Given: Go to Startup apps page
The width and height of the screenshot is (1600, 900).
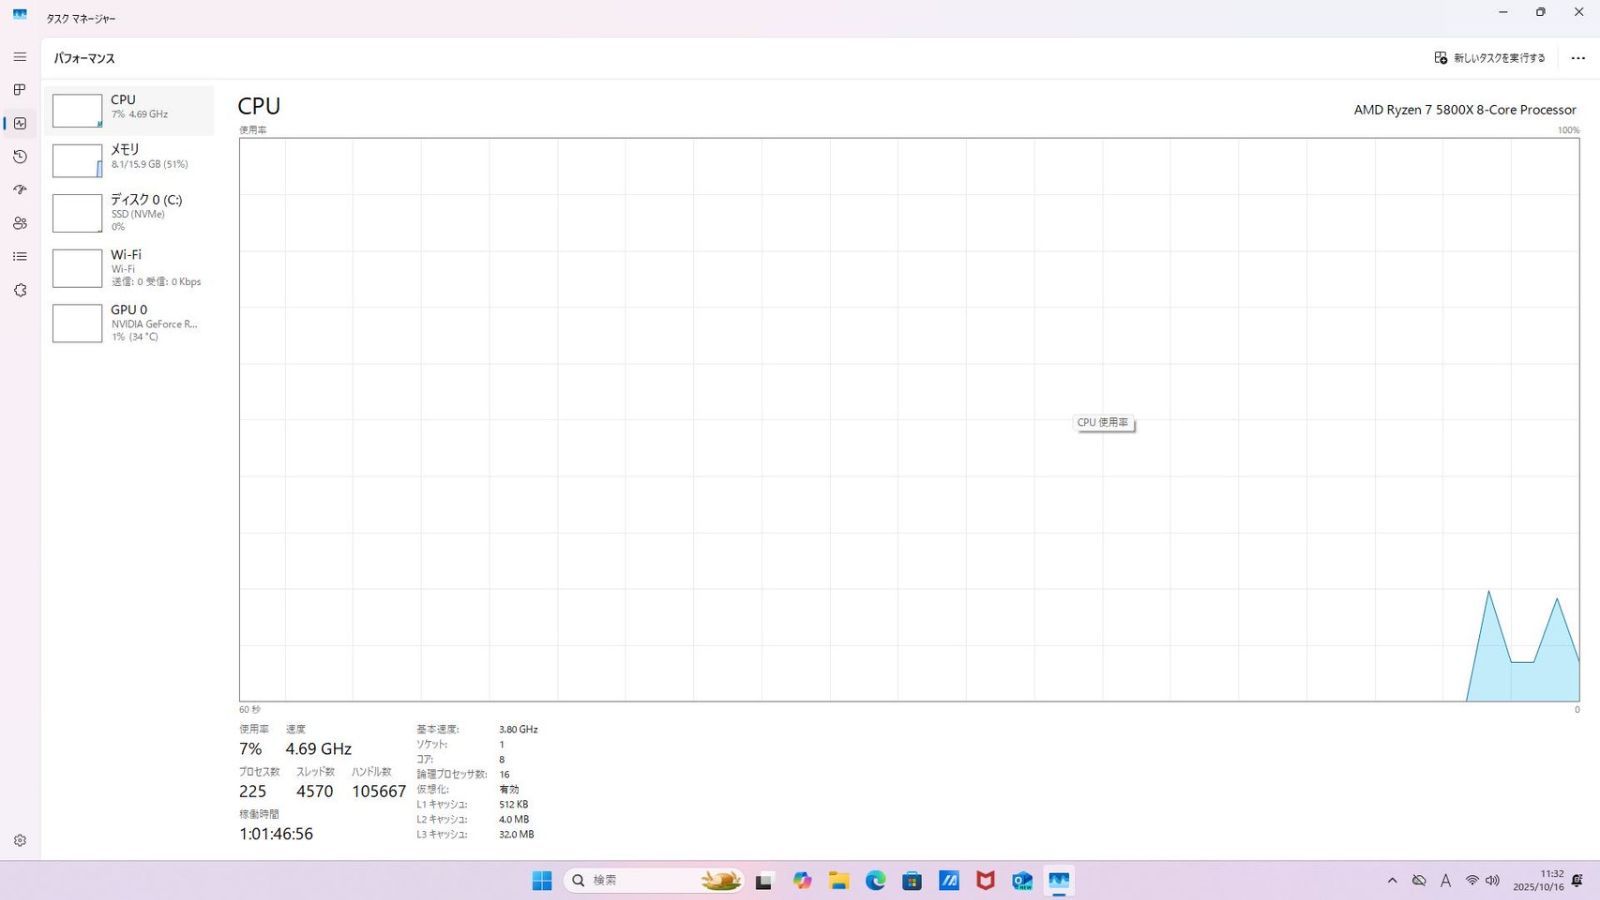Looking at the screenshot, I should pos(19,190).
